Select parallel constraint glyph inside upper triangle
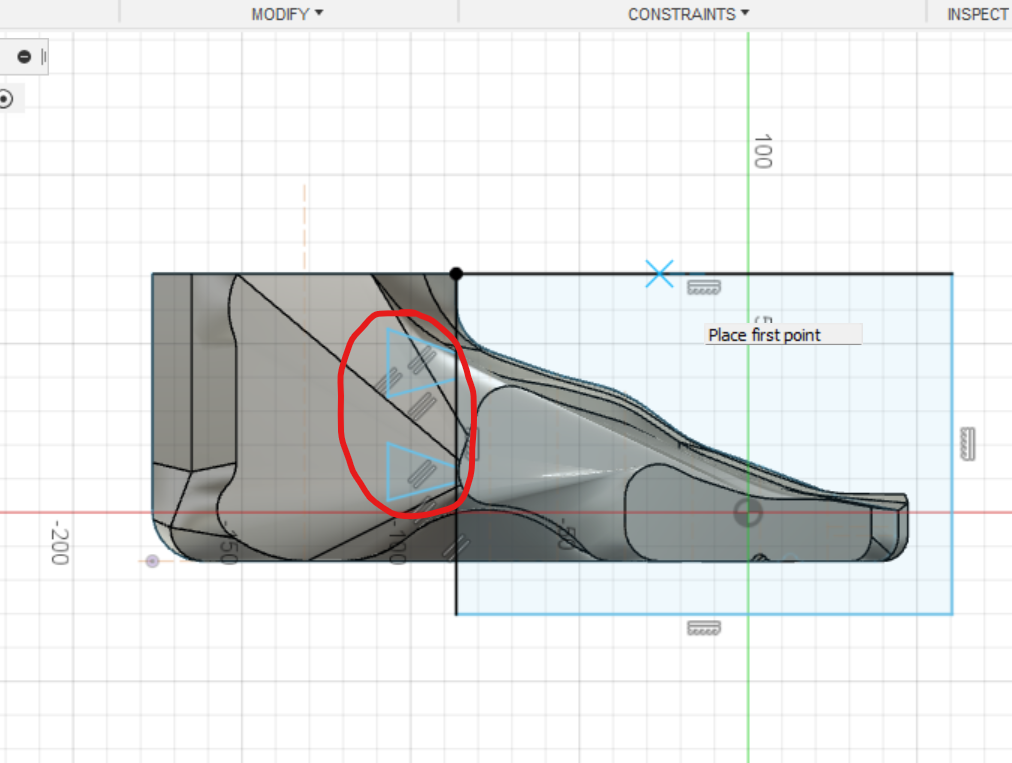1012x763 pixels. click(x=422, y=359)
